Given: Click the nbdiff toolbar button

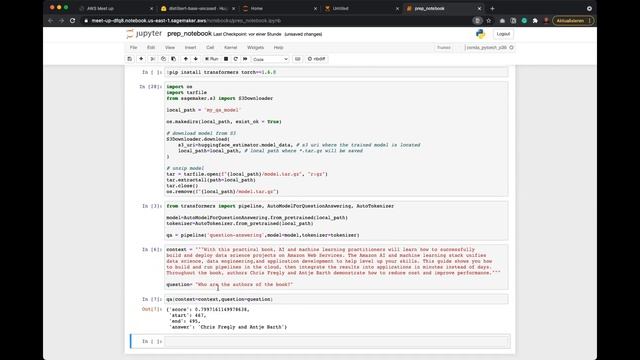Looking at the screenshot, I should (x=316, y=59).
